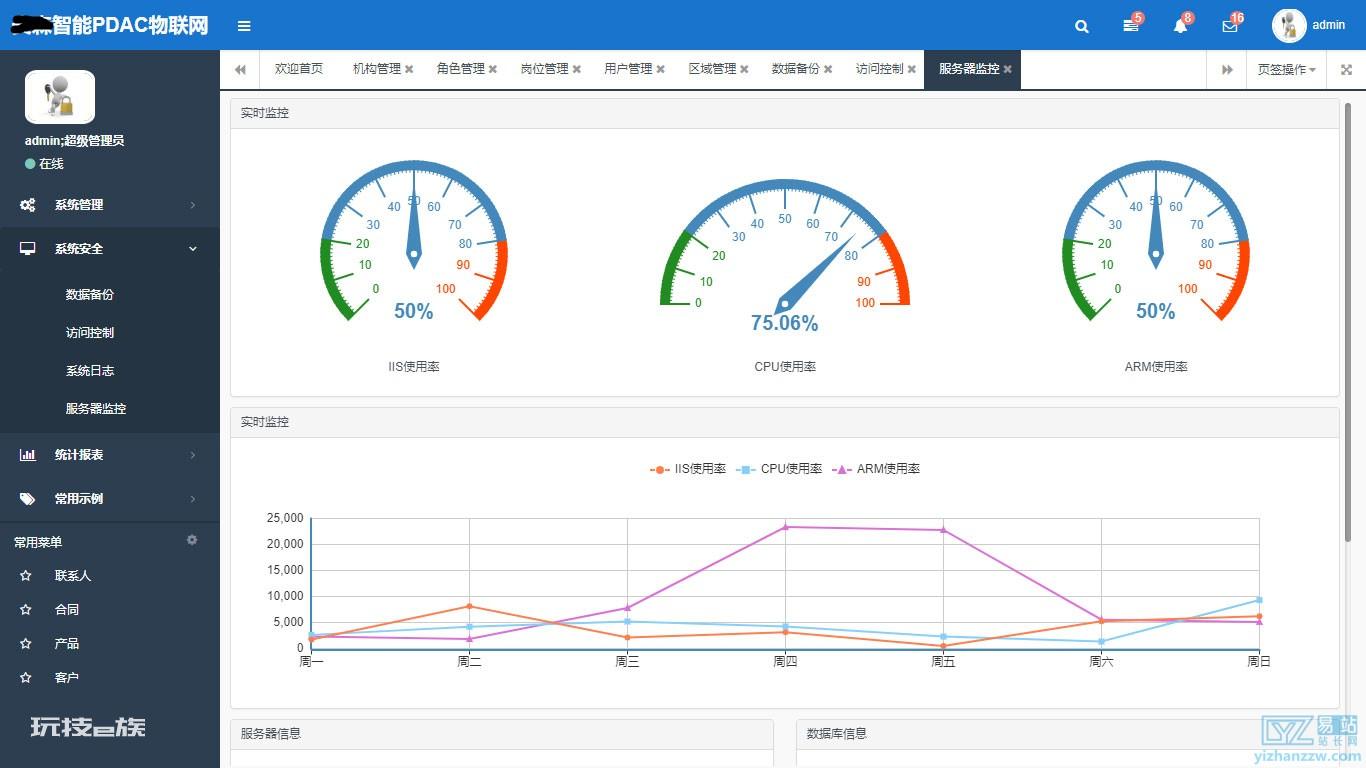Image resolution: width=1366 pixels, height=768 pixels.
Task: Click the ARM line peak point at 周四
Action: [x=785, y=527]
